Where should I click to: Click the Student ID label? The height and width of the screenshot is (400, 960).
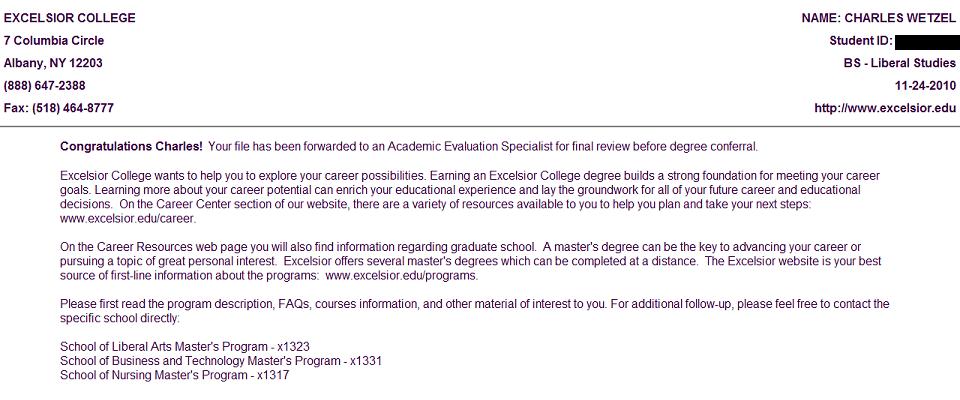pos(860,41)
